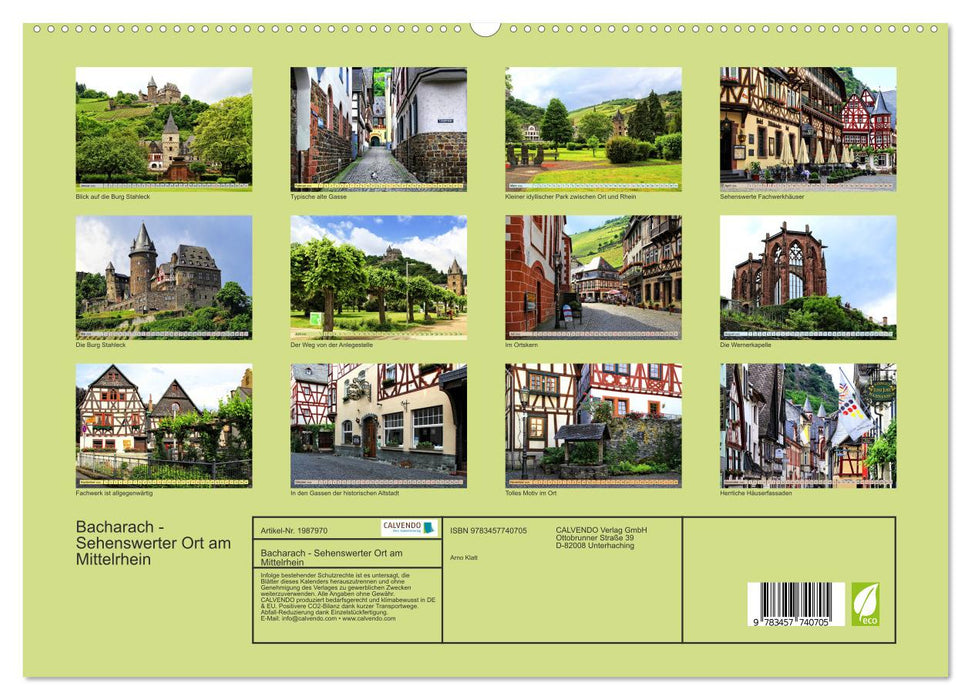Open the www.calvendo.com website link
The image size is (971, 700).
[x=368, y=619]
